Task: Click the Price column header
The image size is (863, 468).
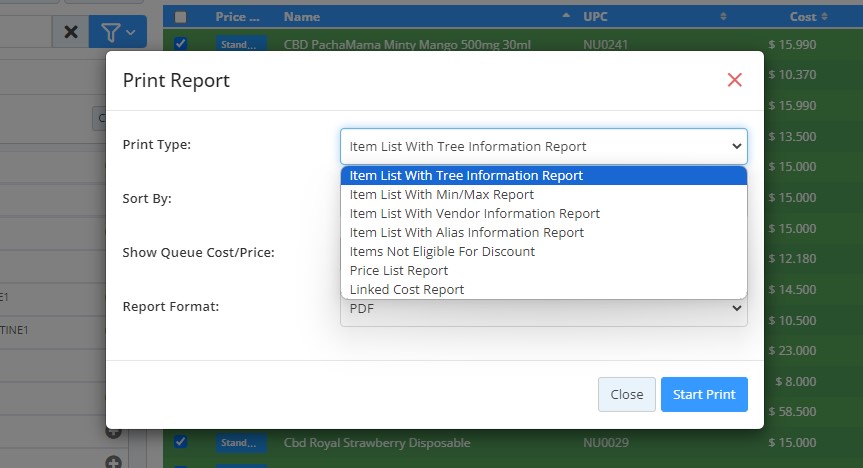Action: point(237,17)
